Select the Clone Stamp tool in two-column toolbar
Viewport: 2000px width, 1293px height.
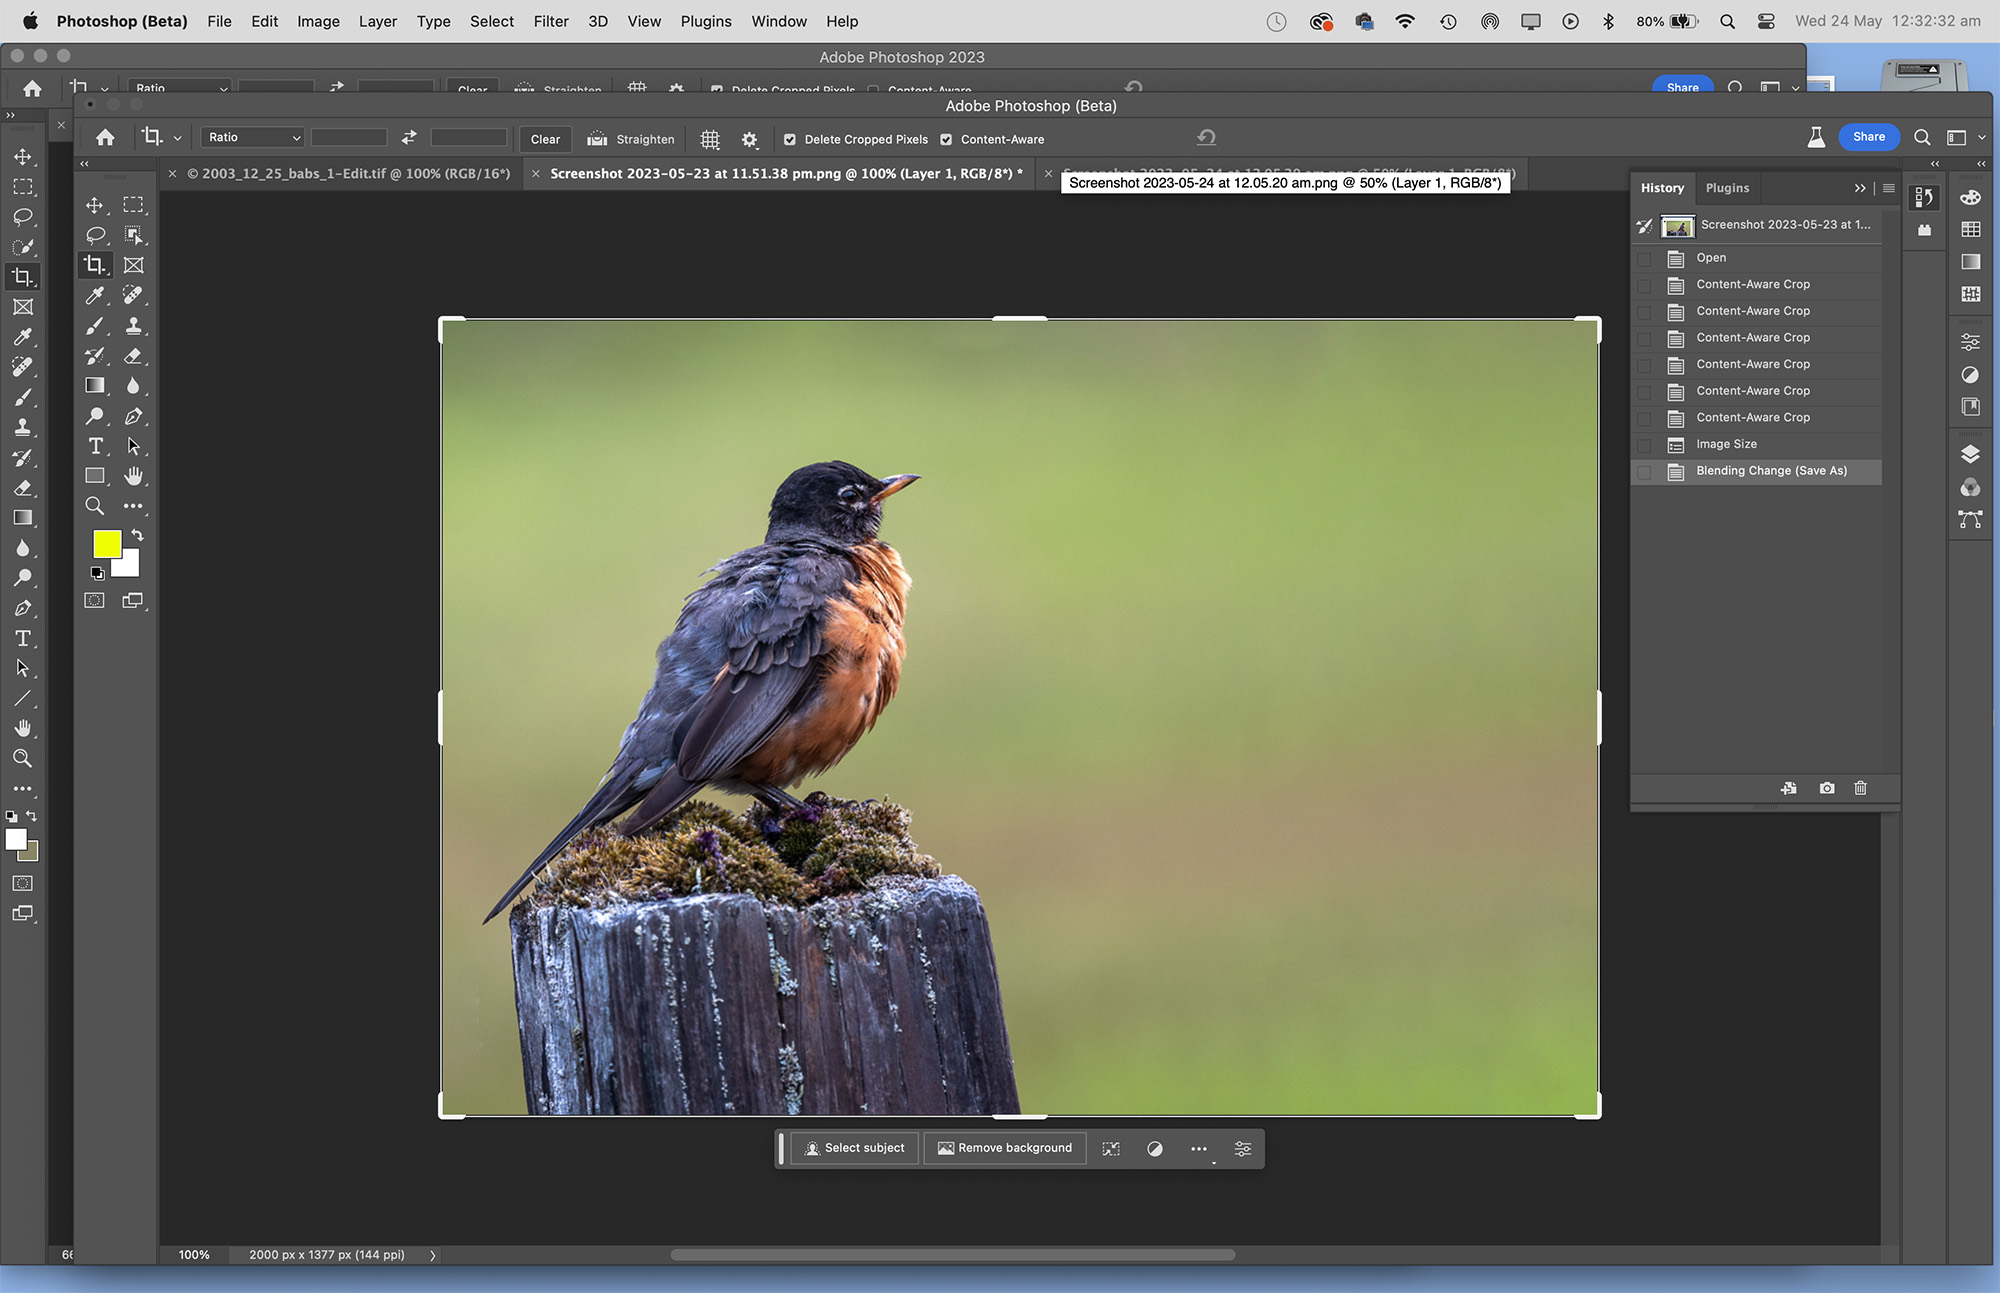point(133,326)
